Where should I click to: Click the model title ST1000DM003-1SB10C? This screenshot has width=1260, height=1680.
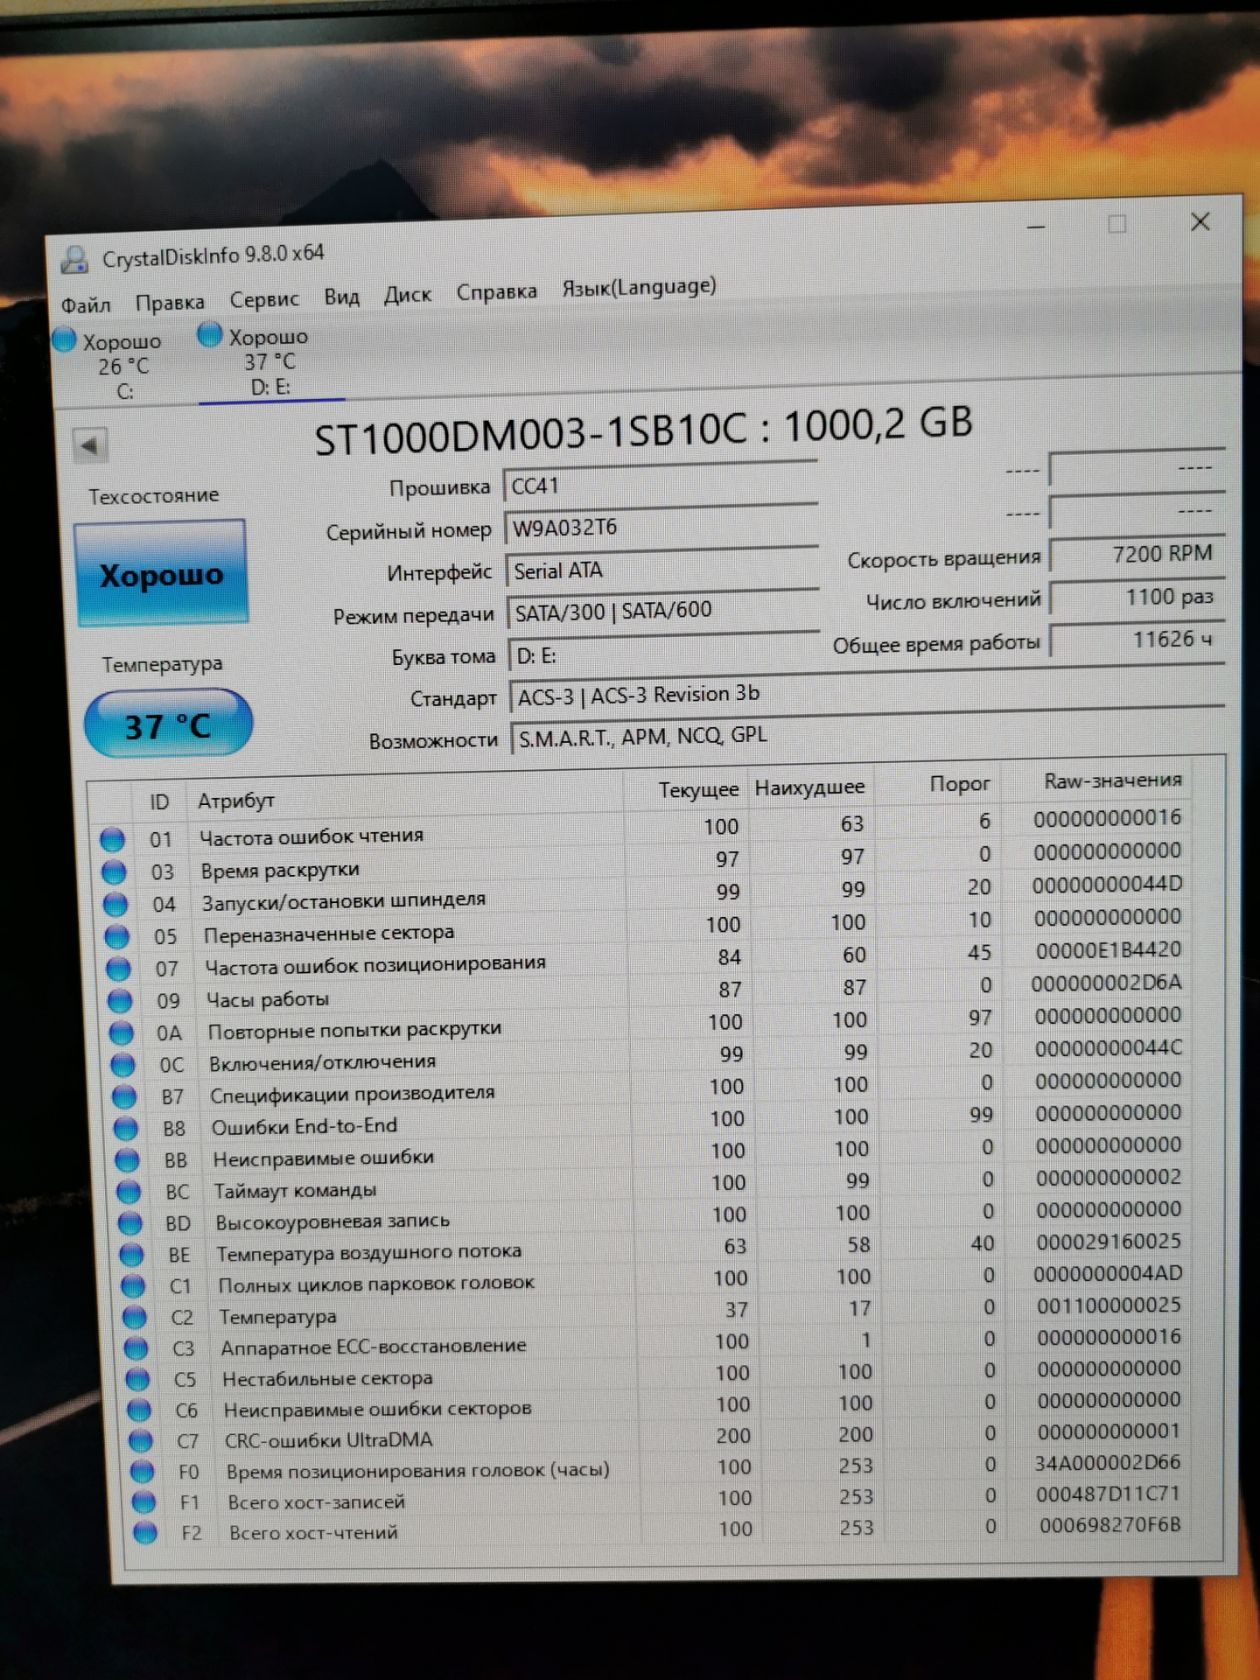(531, 433)
